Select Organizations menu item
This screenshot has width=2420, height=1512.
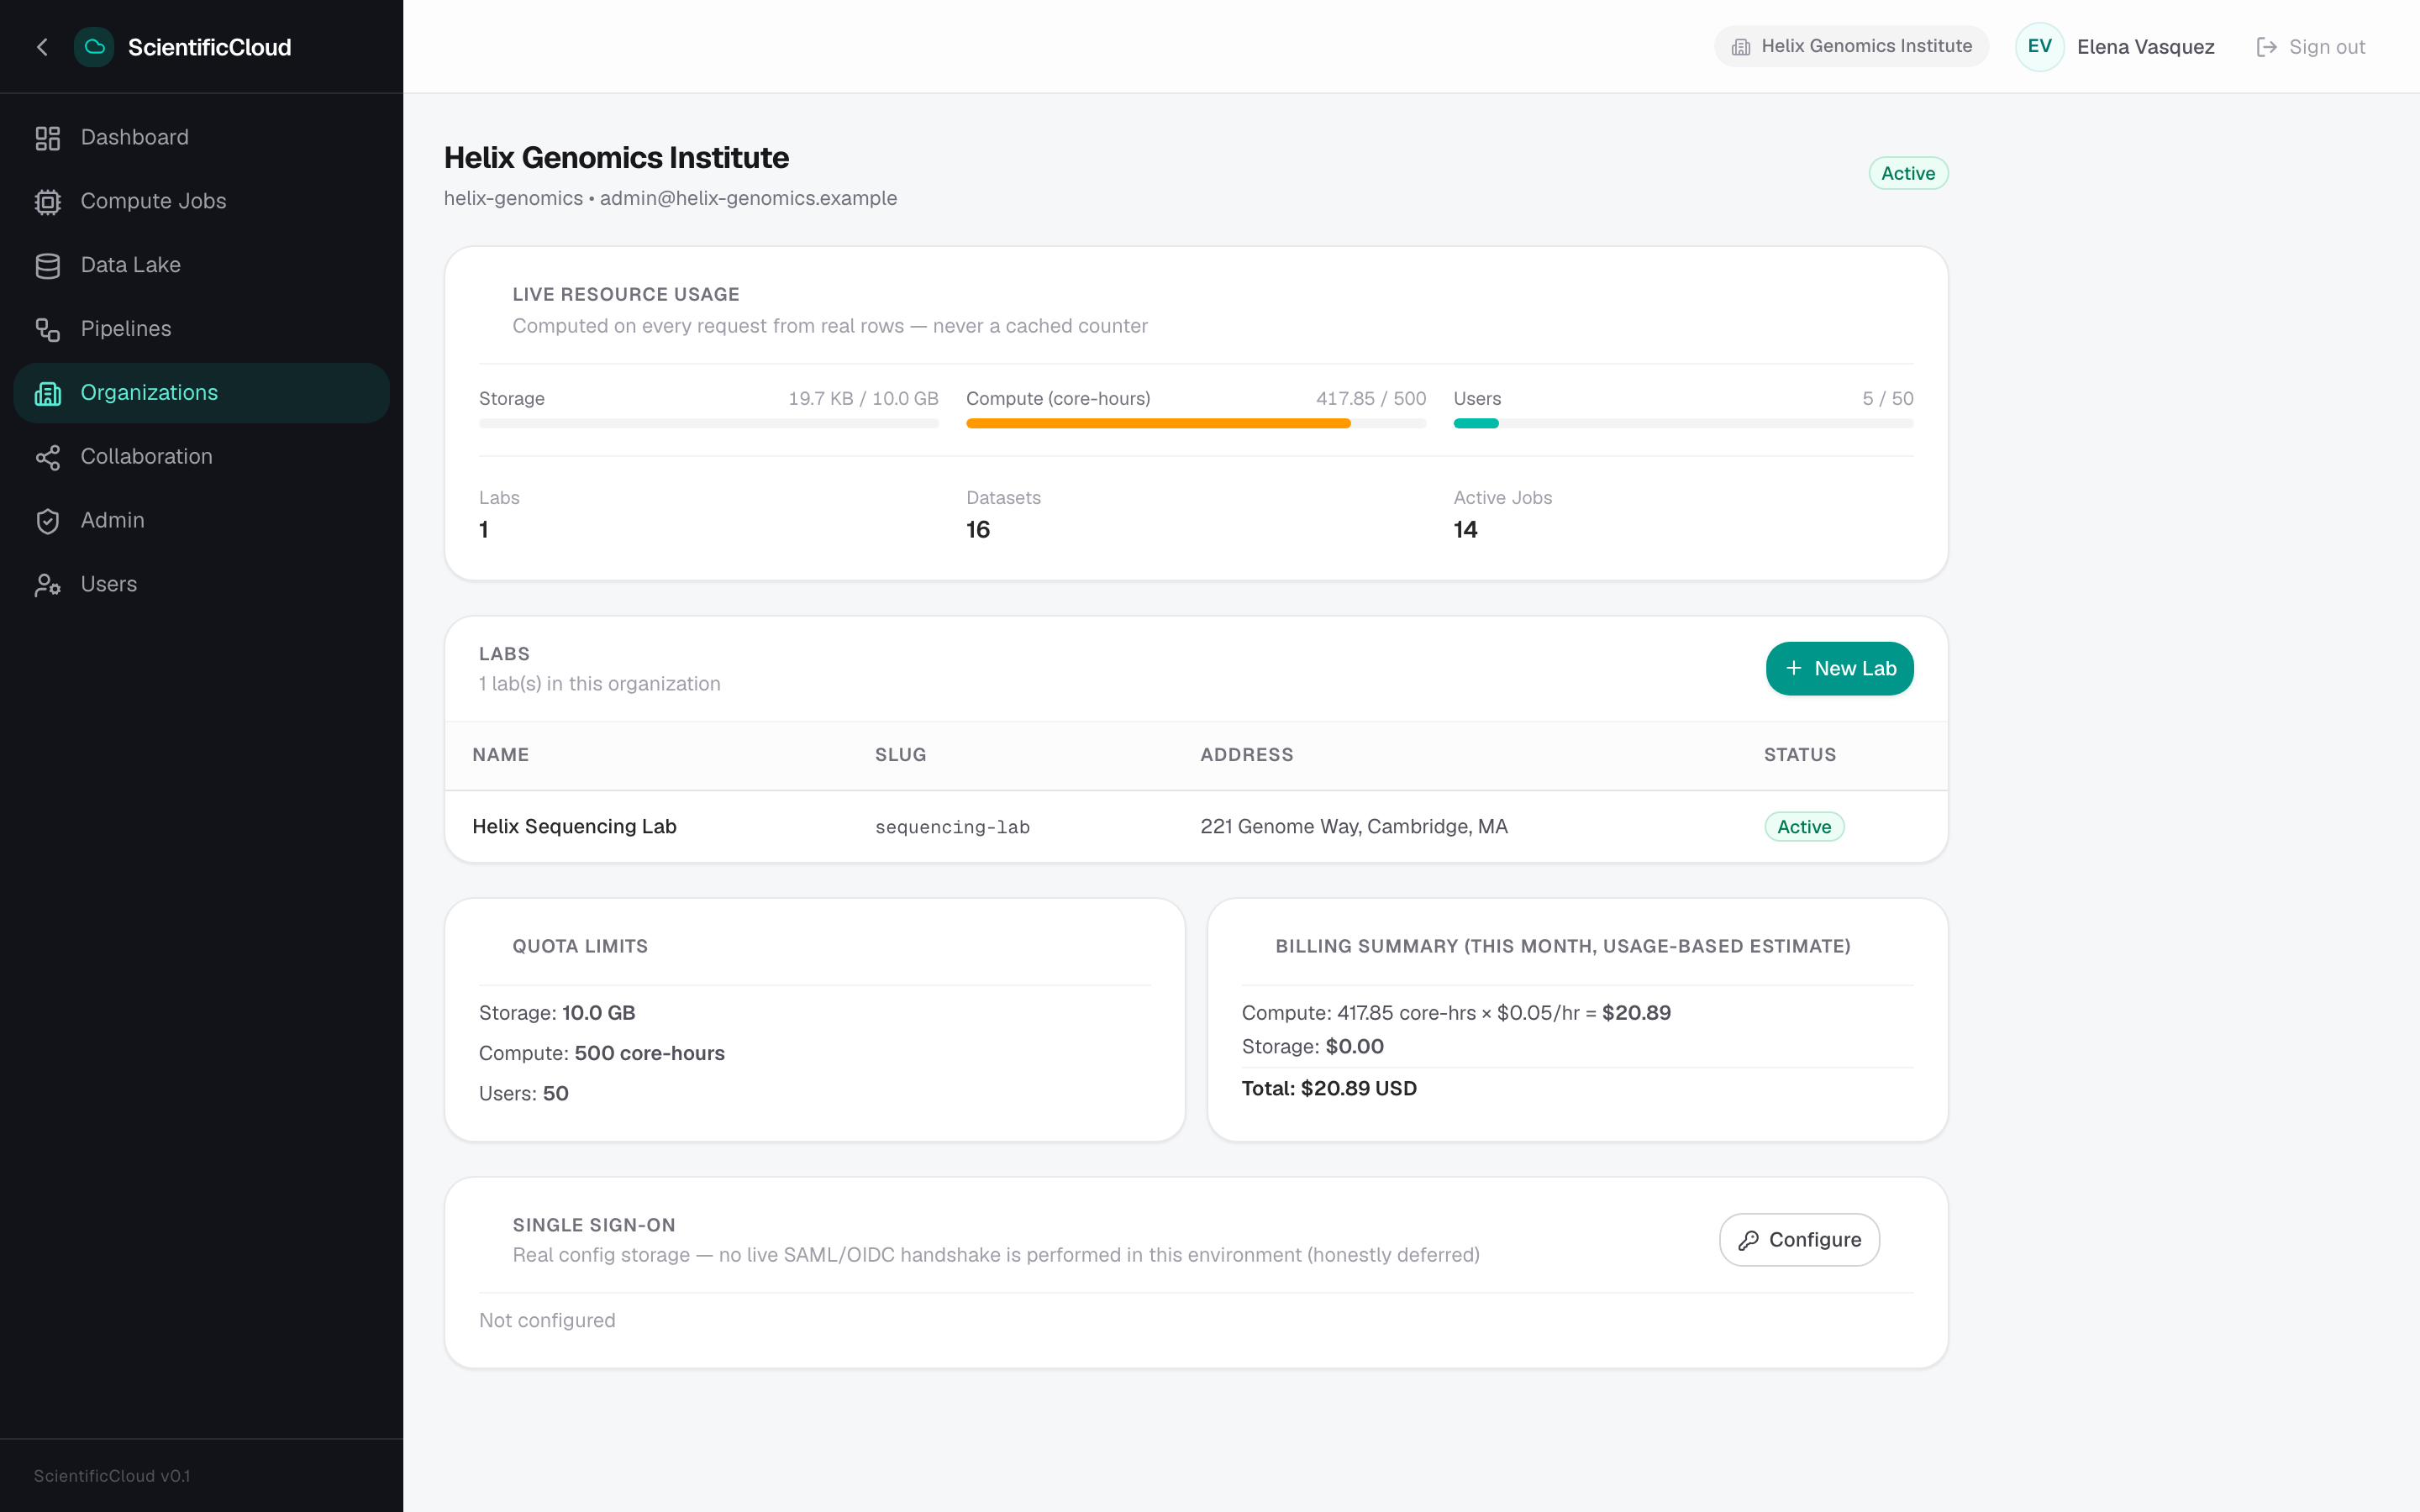tap(201, 393)
